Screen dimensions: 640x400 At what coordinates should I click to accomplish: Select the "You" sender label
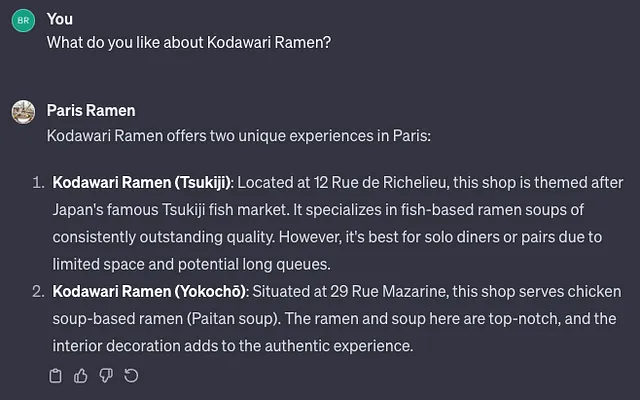[60, 19]
